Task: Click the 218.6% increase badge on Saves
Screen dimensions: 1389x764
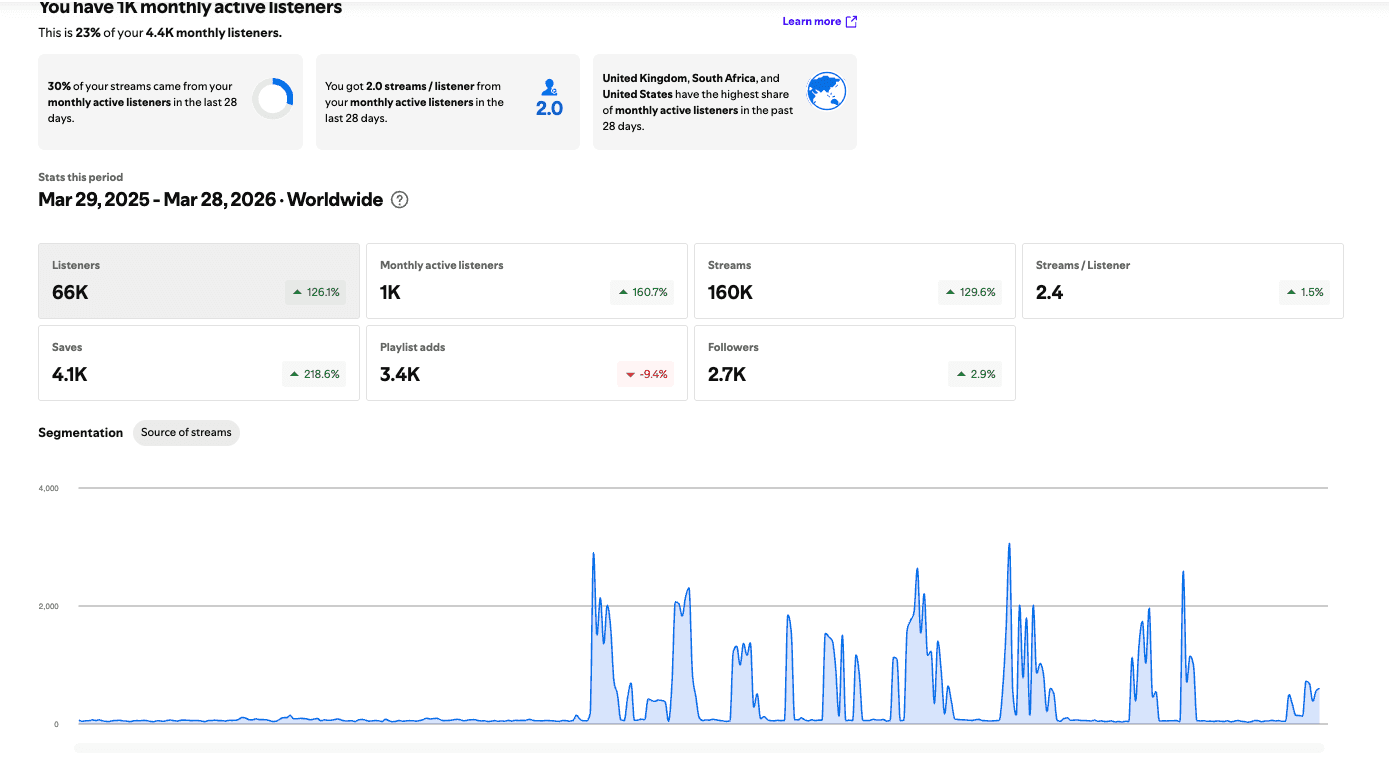Action: (315, 374)
